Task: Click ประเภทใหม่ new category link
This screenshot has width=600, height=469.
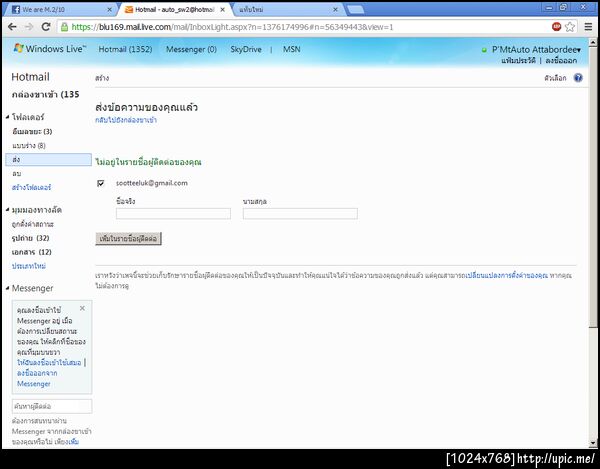Action: pyautogui.click(x=29, y=266)
